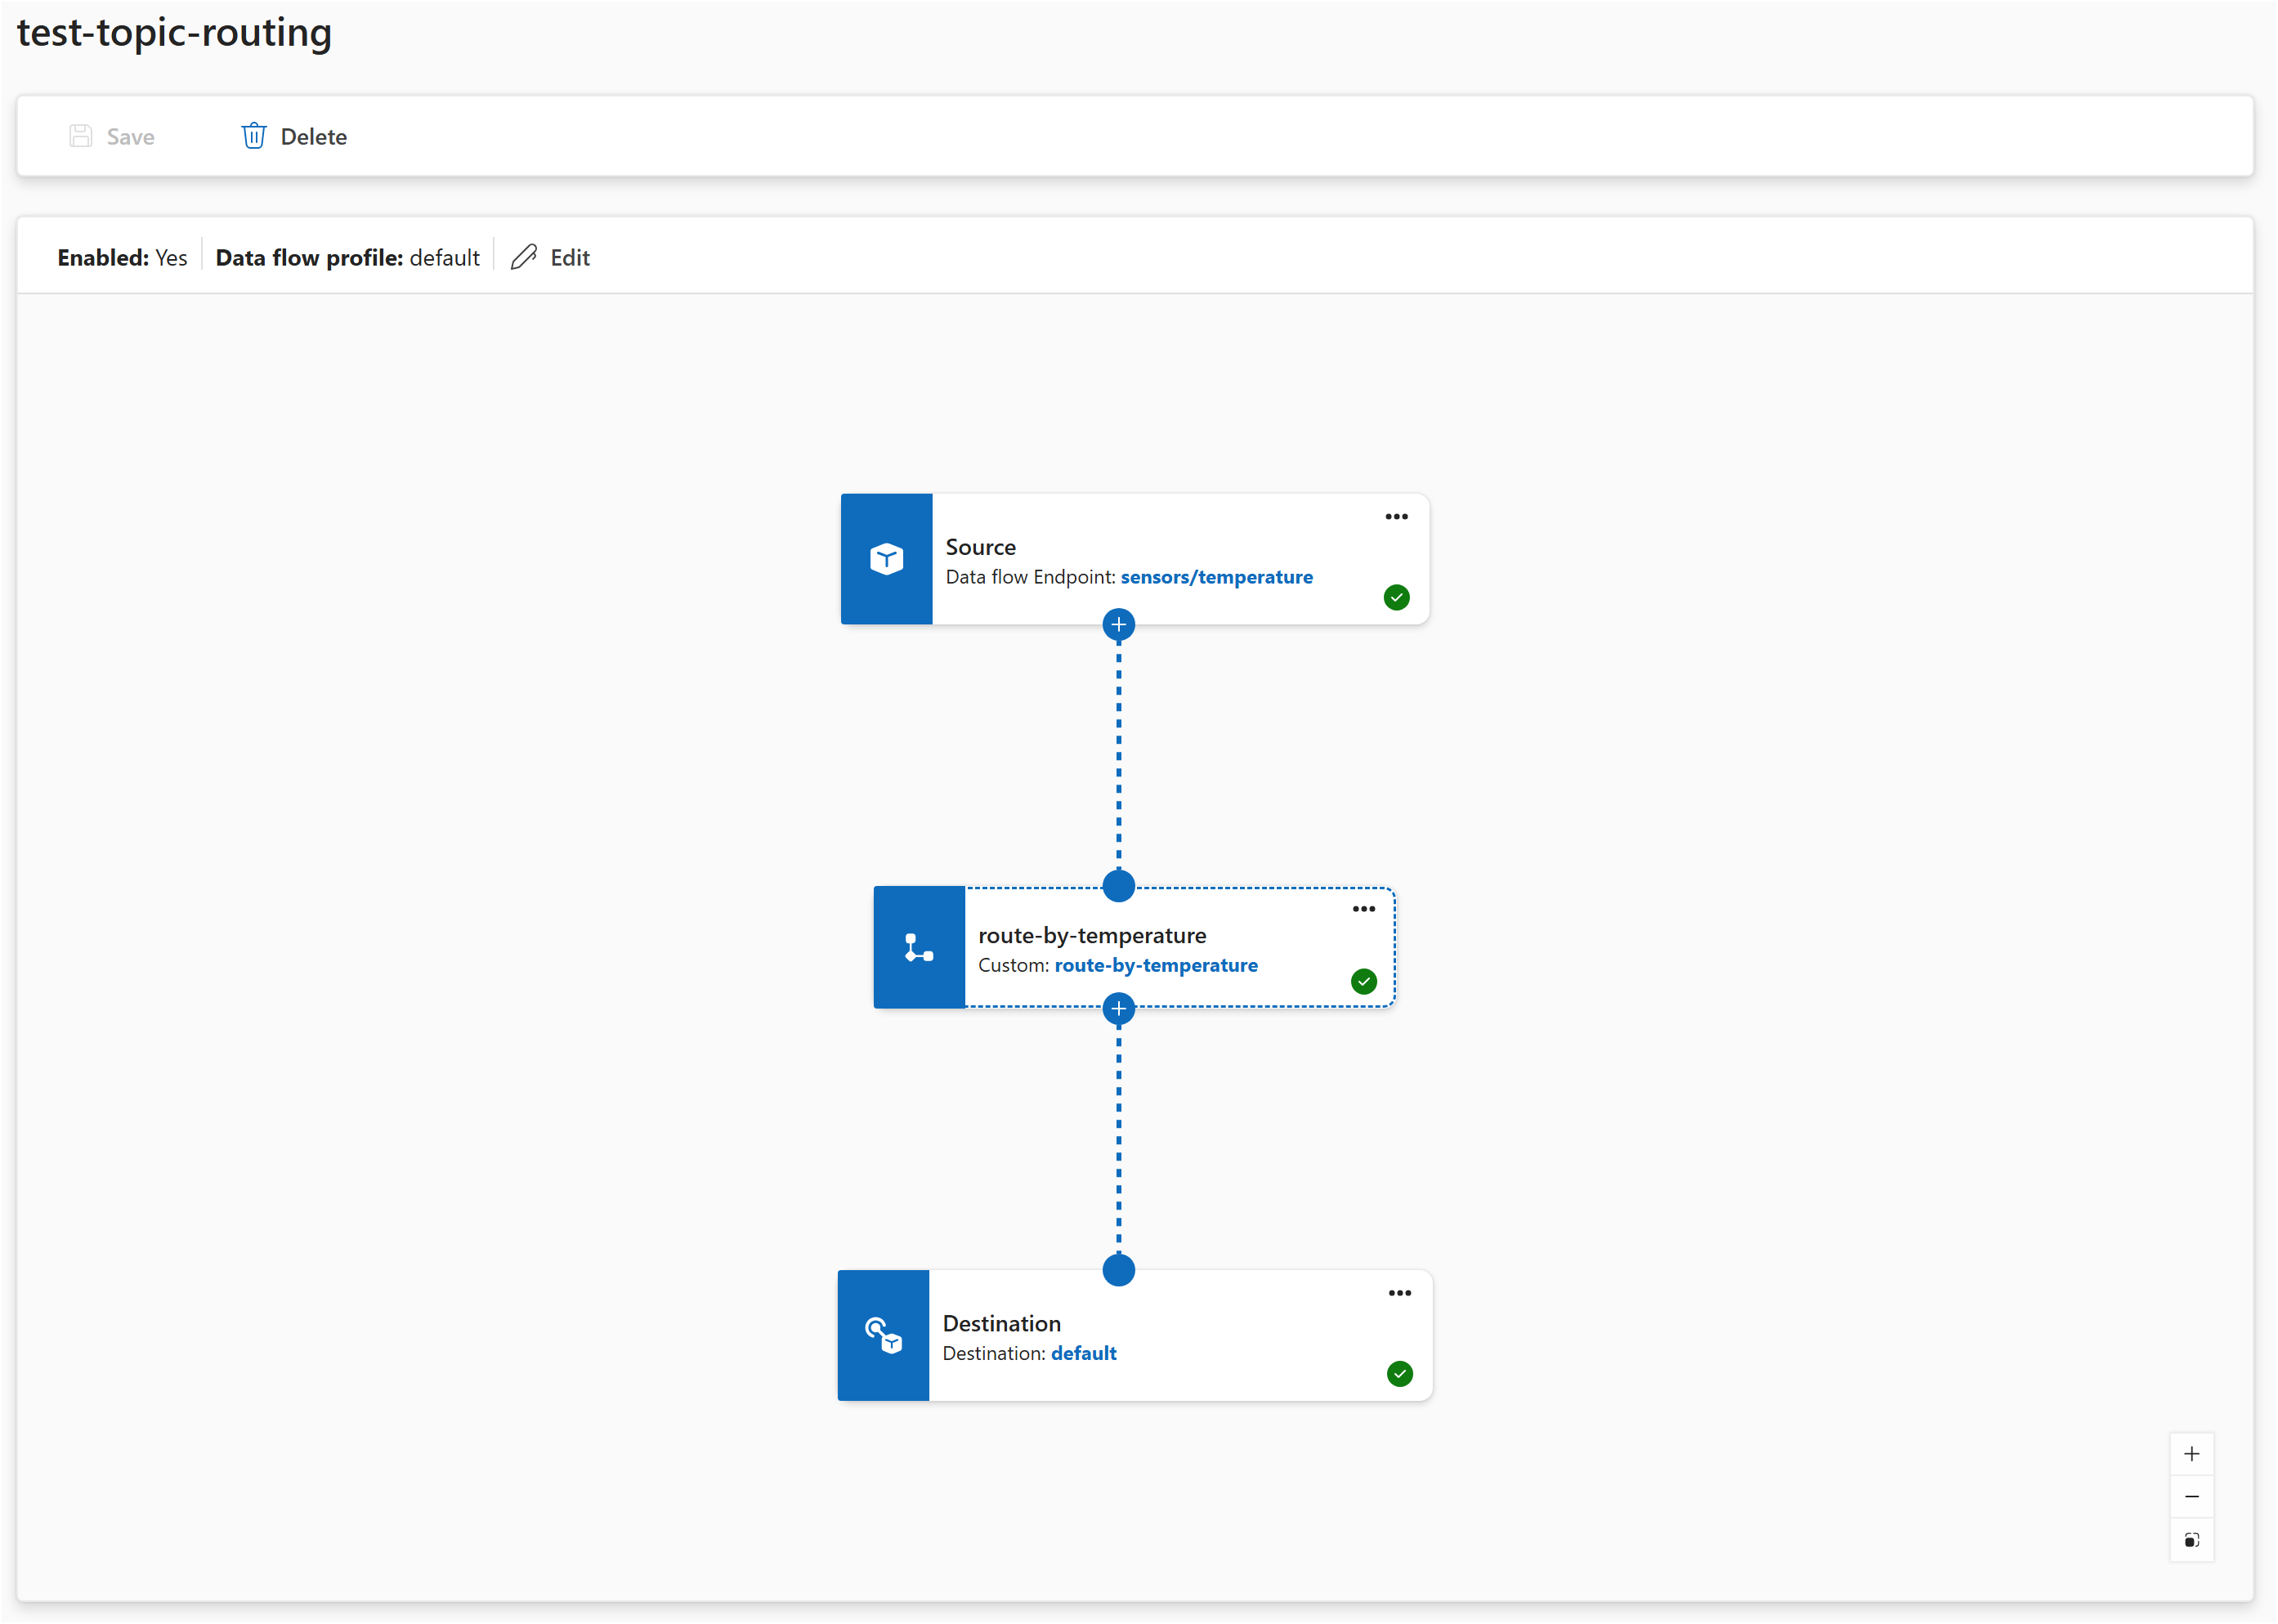This screenshot has width=2278, height=1624.
Task: Open the default destination link
Action: 1084,1353
